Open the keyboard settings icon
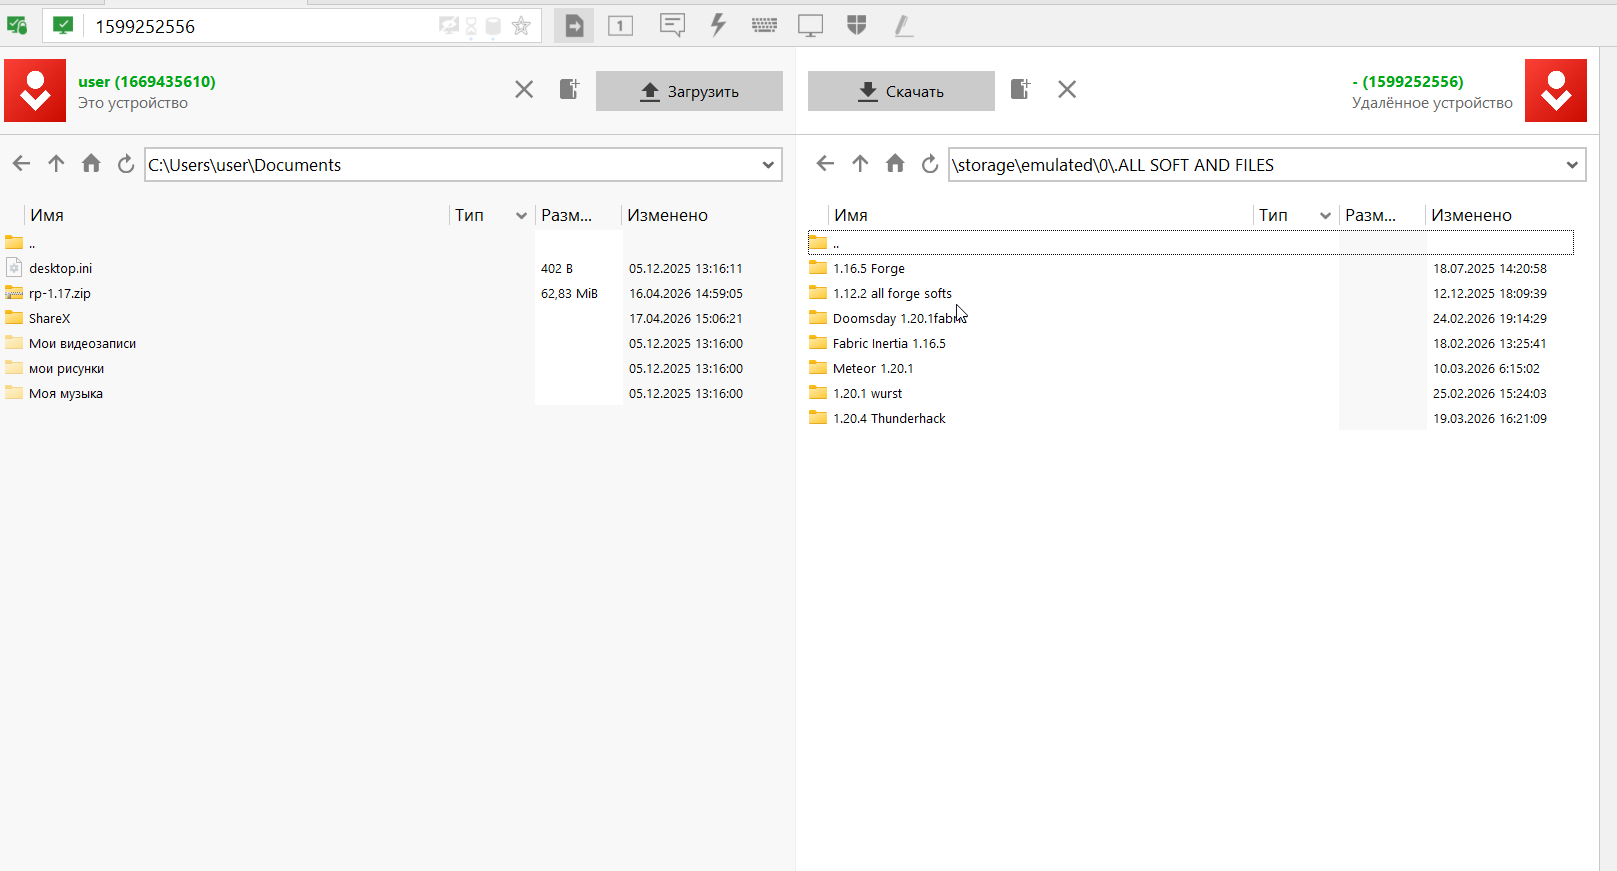1617x871 pixels. [764, 26]
